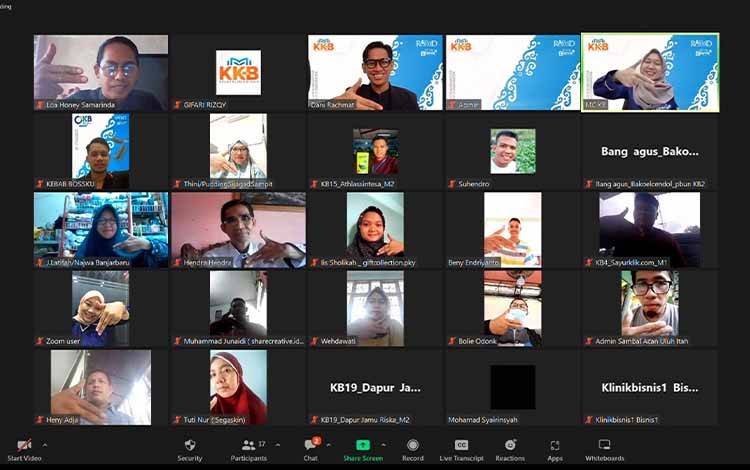Select Heny Adja's video tile
This screenshot has width=750, height=470.
[101, 387]
